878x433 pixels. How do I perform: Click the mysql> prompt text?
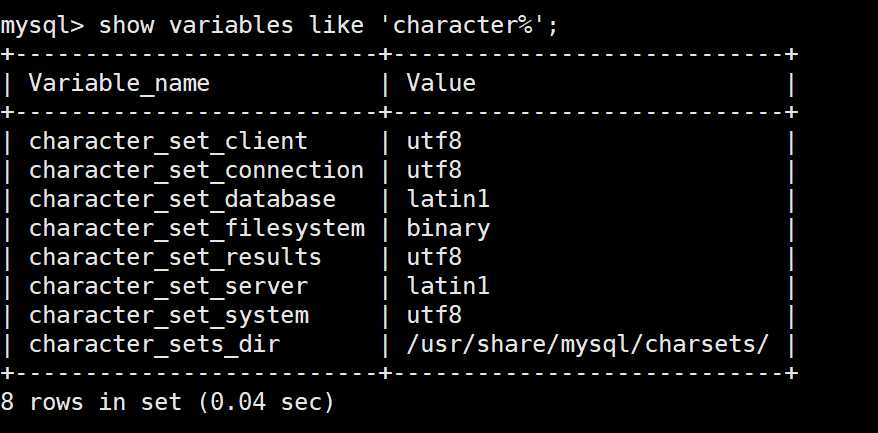pyautogui.click(x=42, y=26)
